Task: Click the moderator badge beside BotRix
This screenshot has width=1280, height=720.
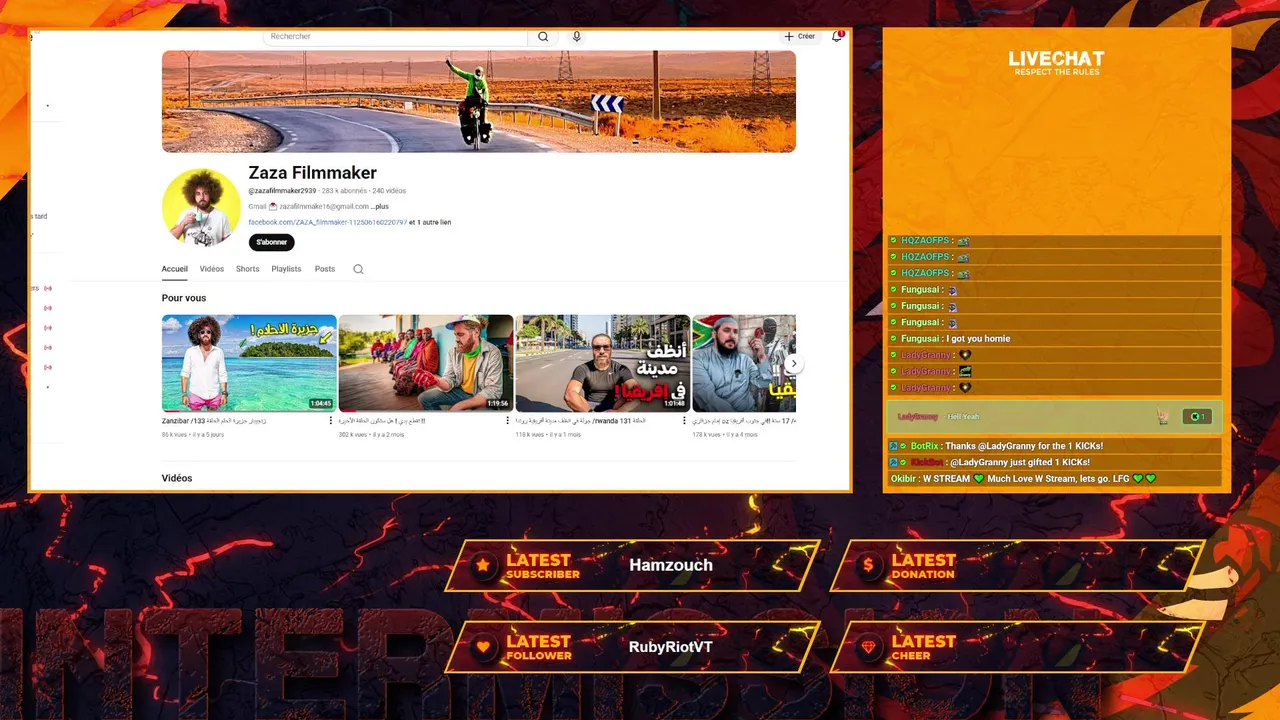Action: click(893, 446)
